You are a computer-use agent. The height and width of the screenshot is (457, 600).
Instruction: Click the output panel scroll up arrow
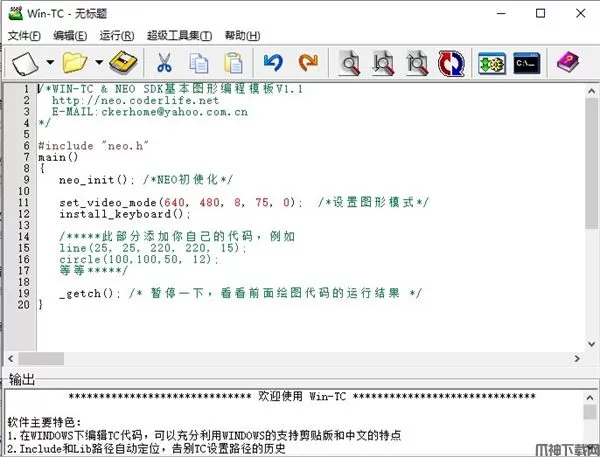590,398
